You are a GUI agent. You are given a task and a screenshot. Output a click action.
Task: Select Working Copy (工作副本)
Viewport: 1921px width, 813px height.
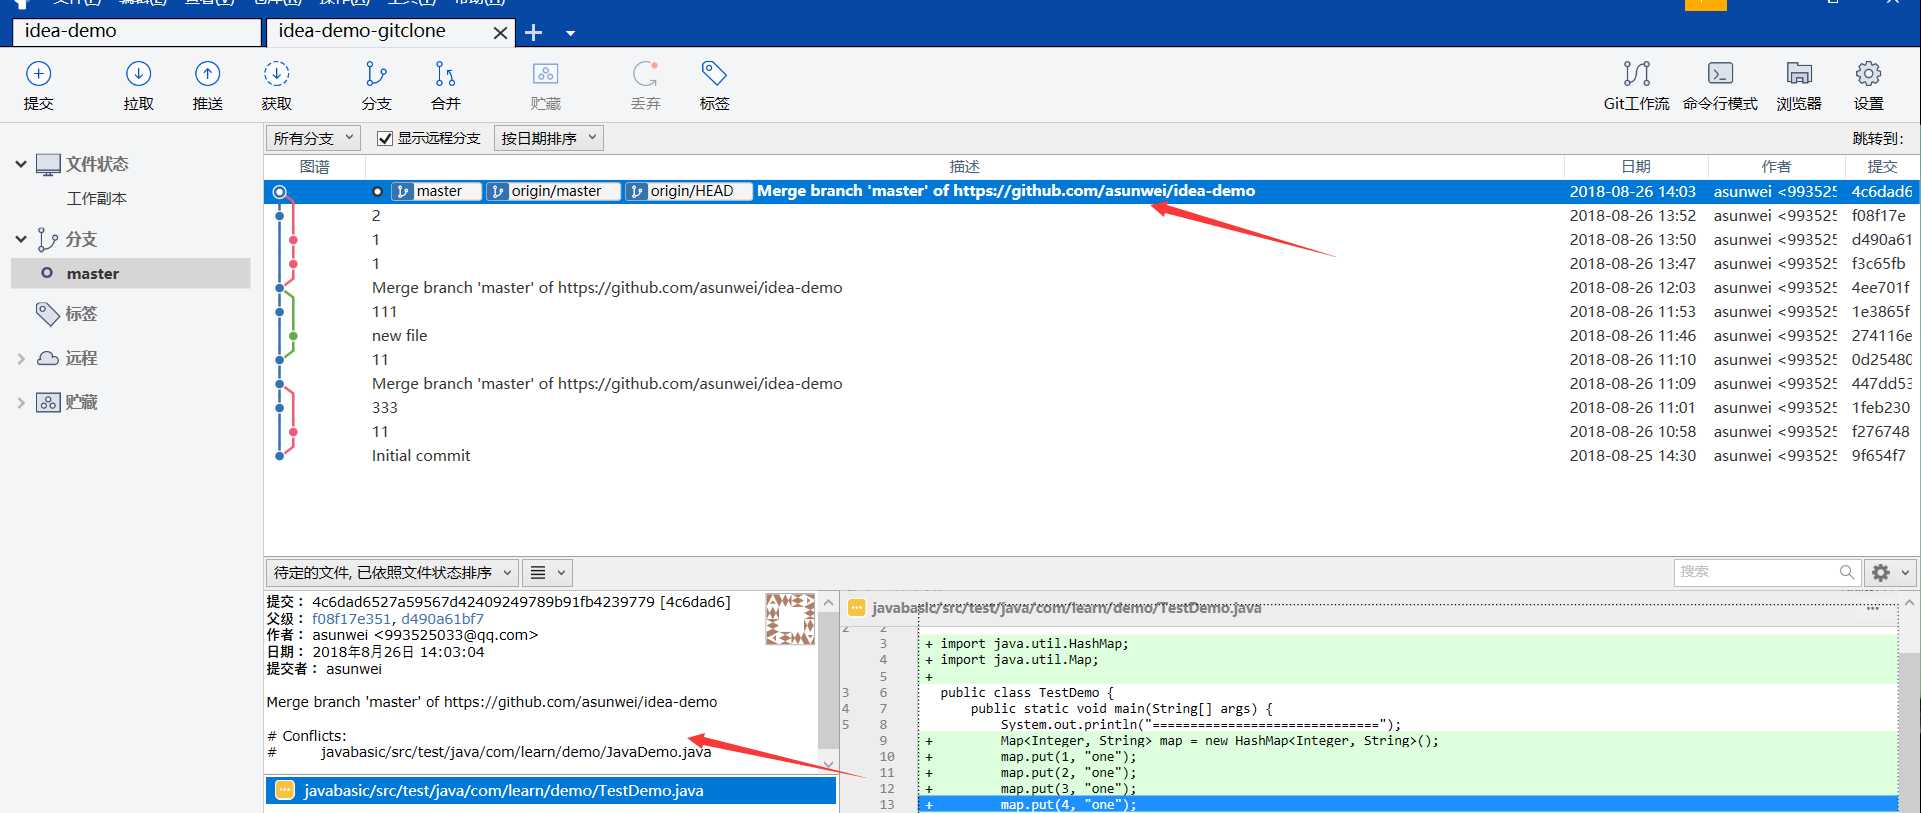point(96,199)
